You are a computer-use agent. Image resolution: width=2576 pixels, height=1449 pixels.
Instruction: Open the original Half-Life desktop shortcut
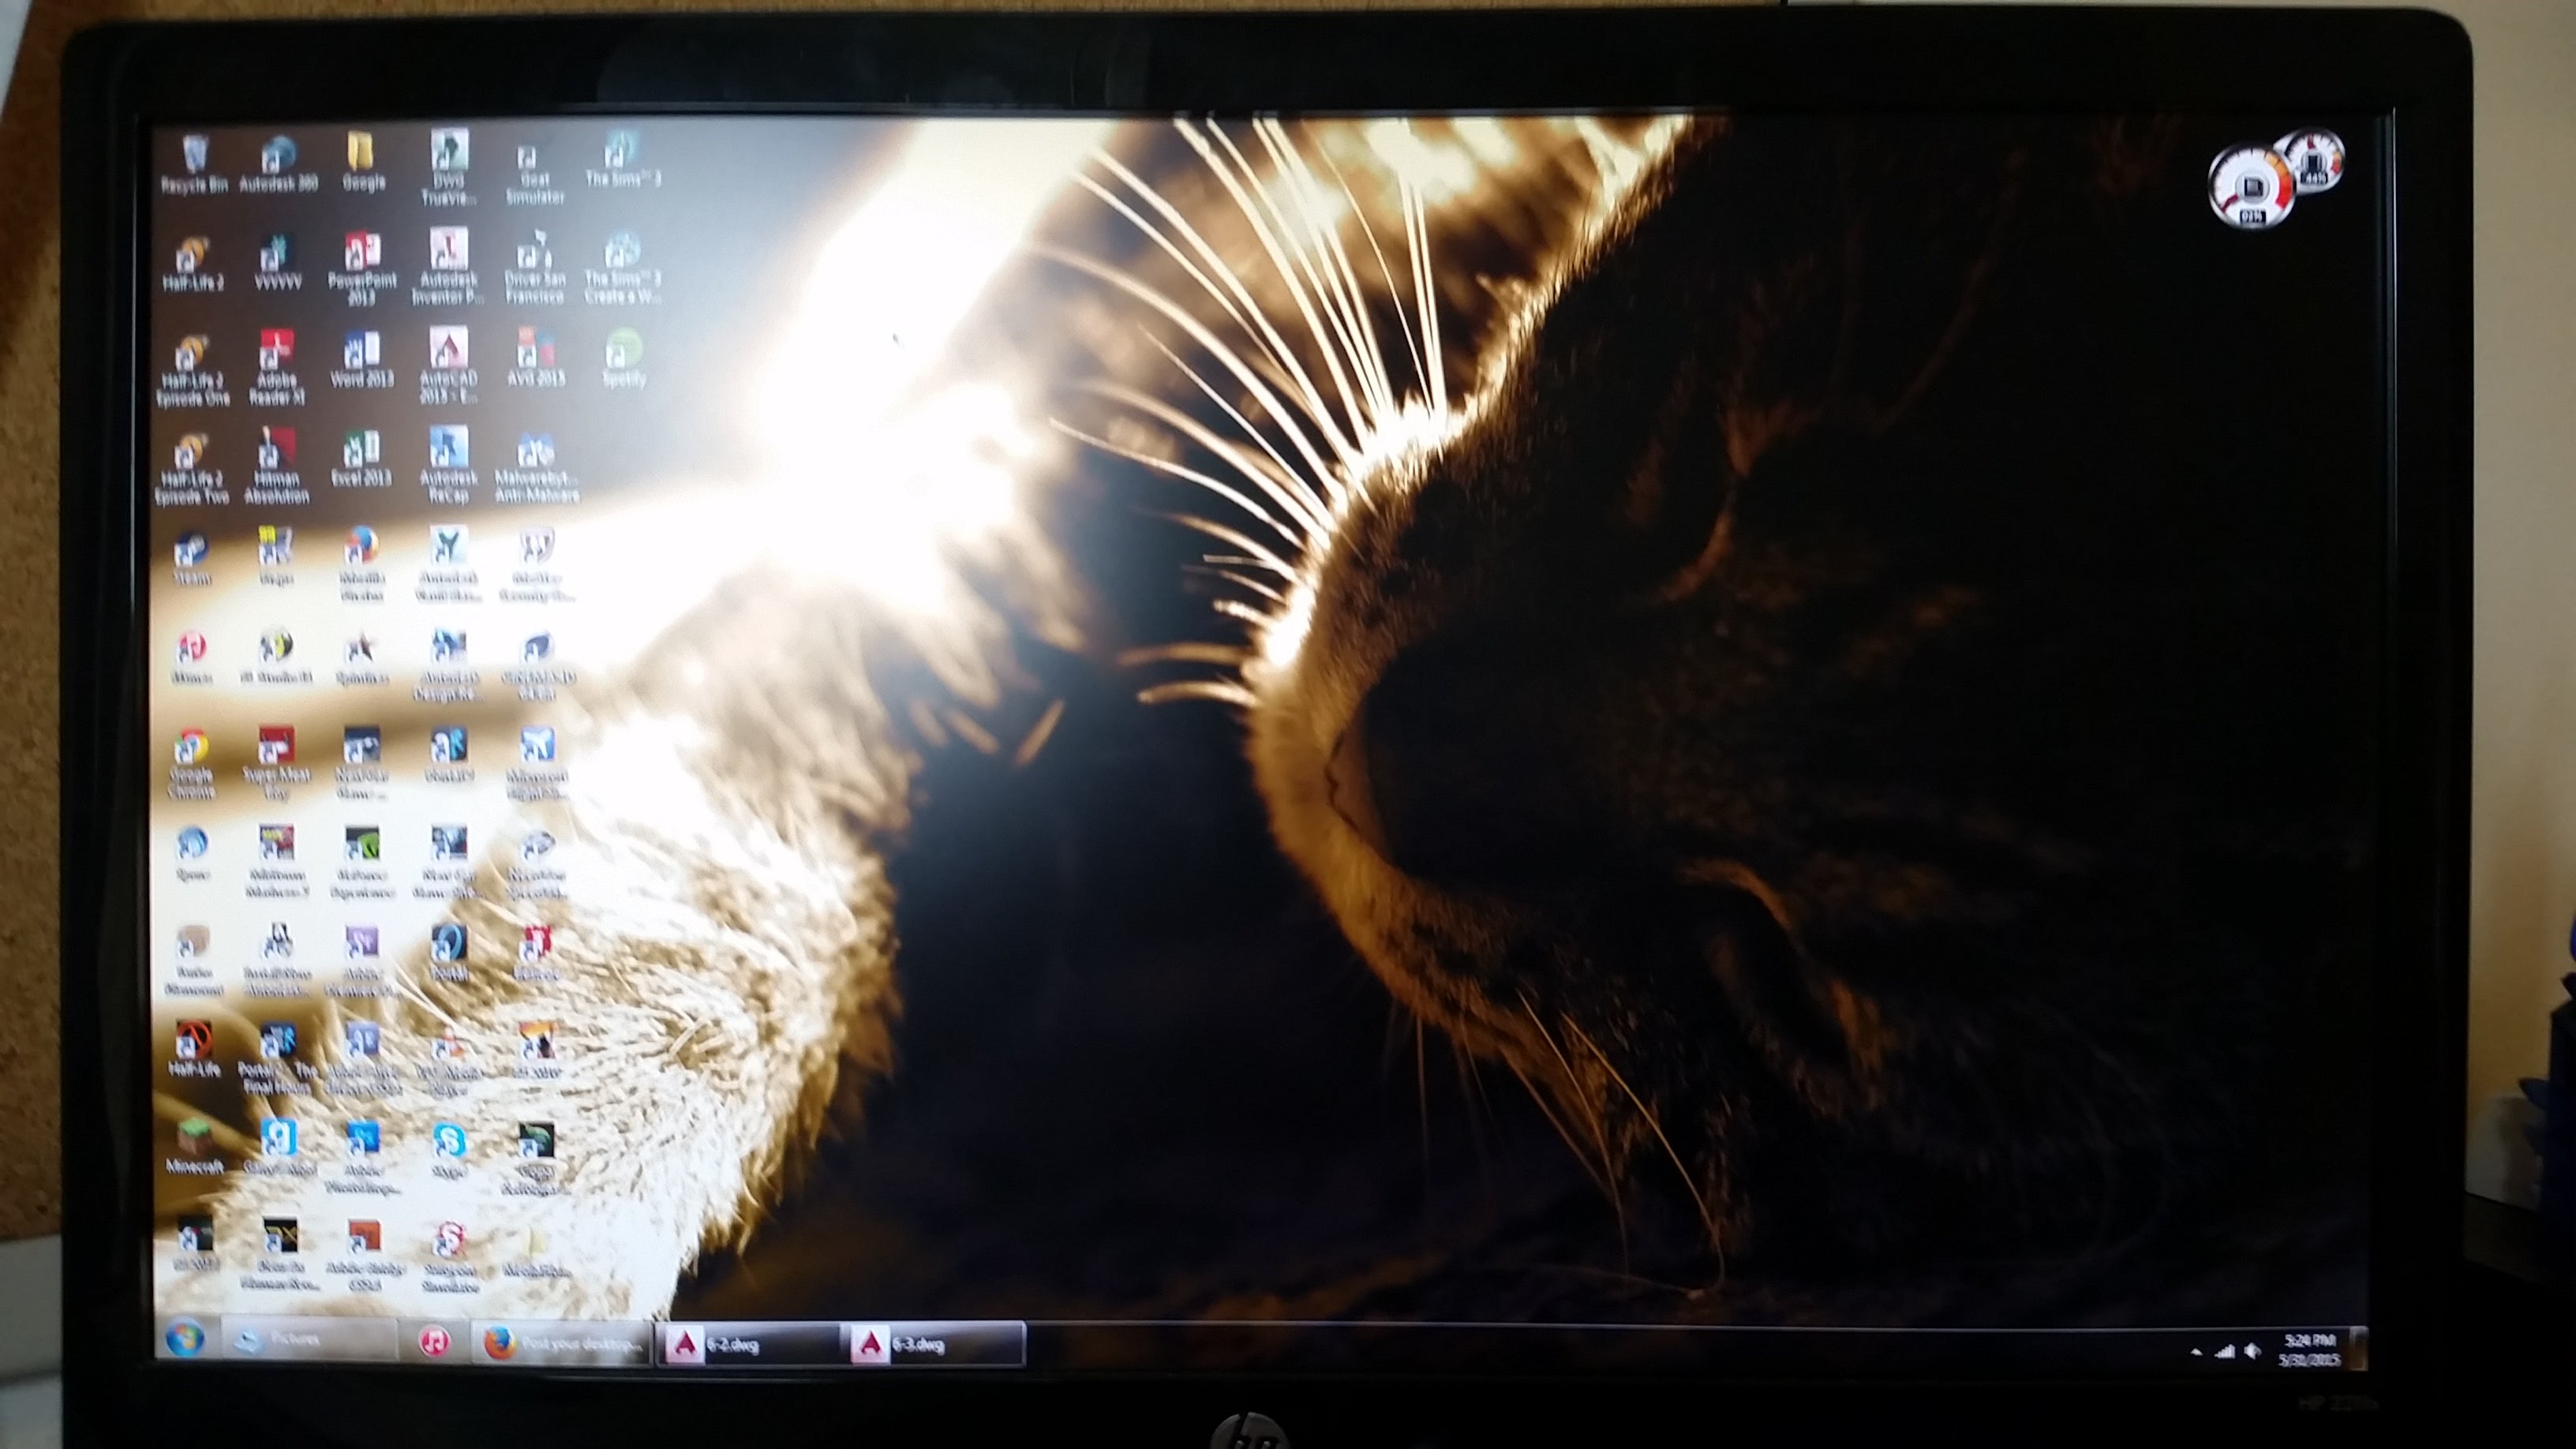click(x=194, y=1049)
